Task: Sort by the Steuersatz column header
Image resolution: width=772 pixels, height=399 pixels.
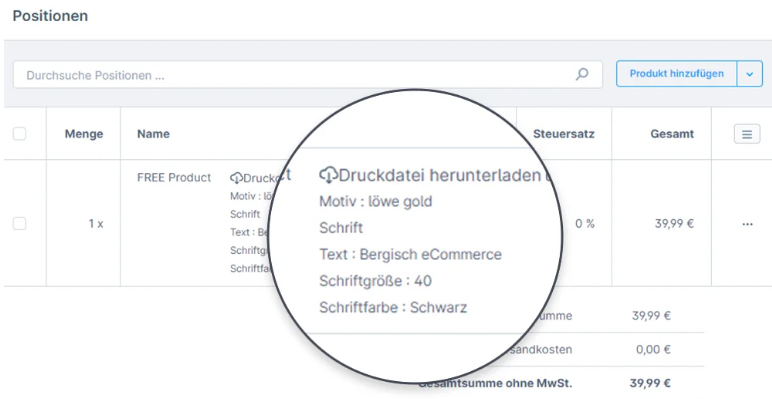Action: click(564, 134)
